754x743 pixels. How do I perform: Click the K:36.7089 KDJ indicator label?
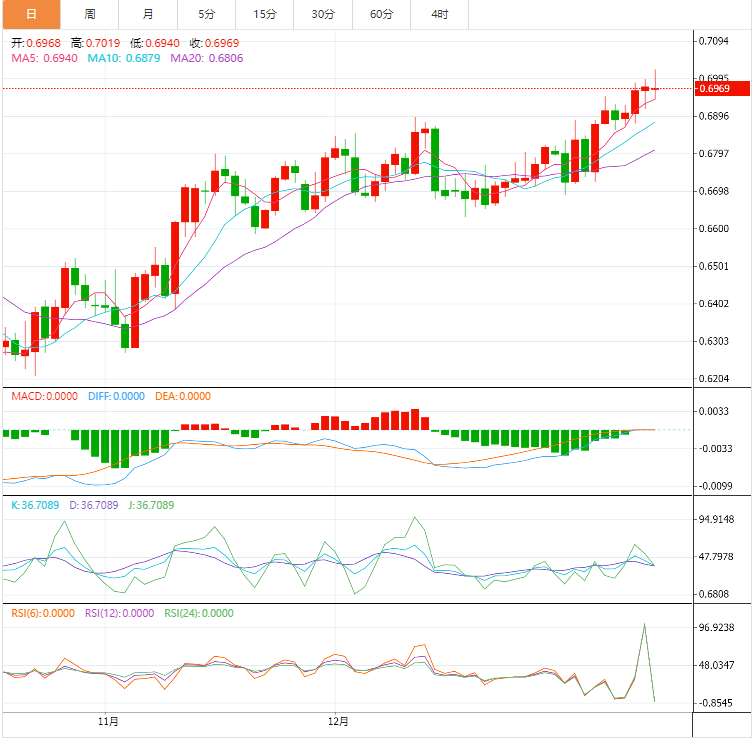(x=34, y=505)
